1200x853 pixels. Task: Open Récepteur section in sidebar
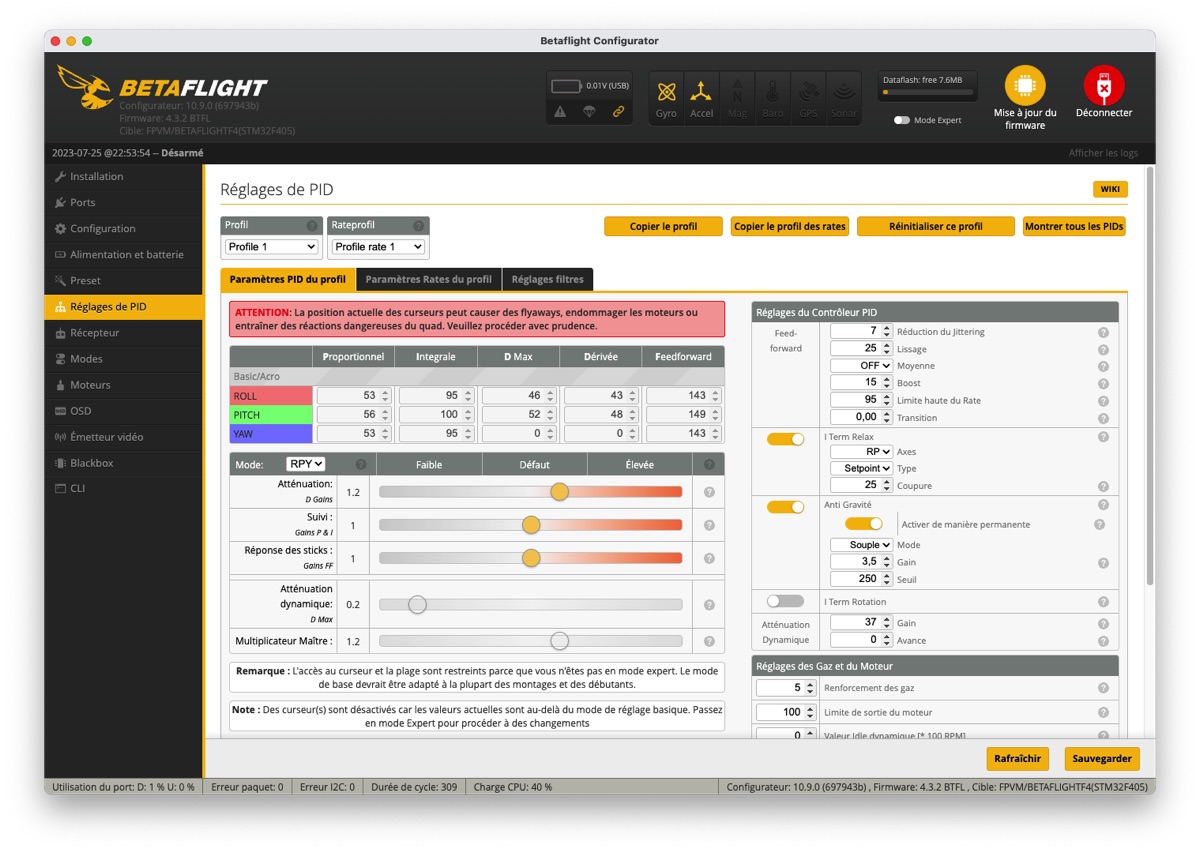123,333
